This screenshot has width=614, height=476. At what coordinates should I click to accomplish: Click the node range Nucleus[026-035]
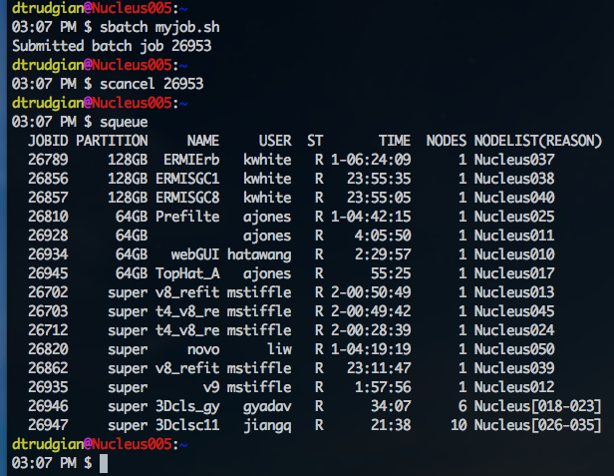click(538, 425)
